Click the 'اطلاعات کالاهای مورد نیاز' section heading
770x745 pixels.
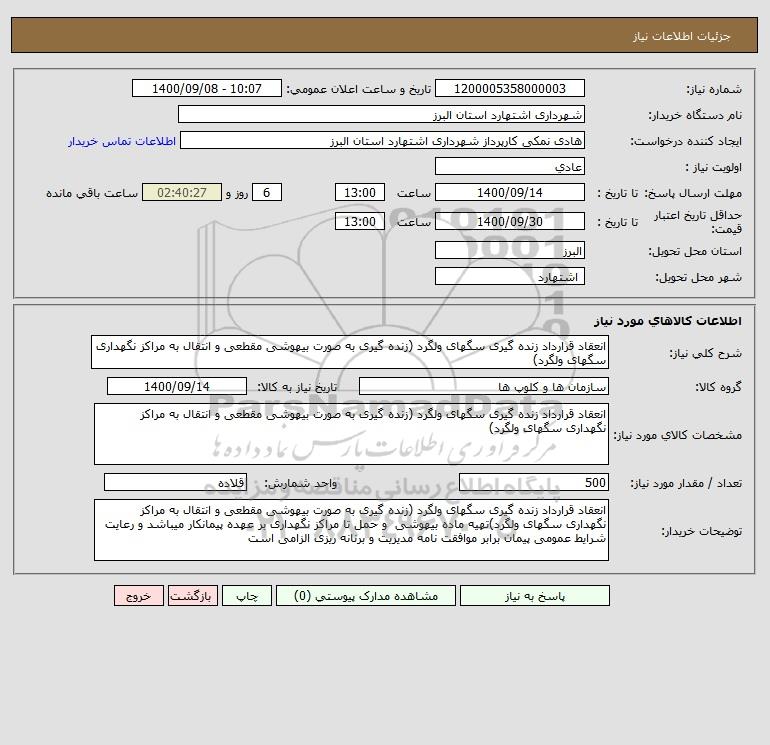coord(668,321)
